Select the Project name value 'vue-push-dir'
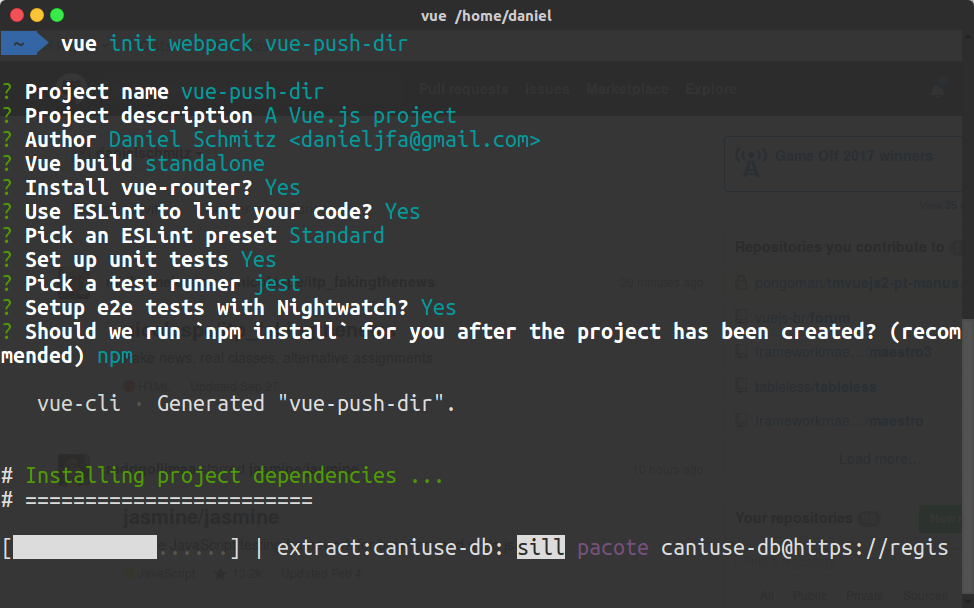Image resolution: width=974 pixels, height=608 pixels. click(x=252, y=92)
